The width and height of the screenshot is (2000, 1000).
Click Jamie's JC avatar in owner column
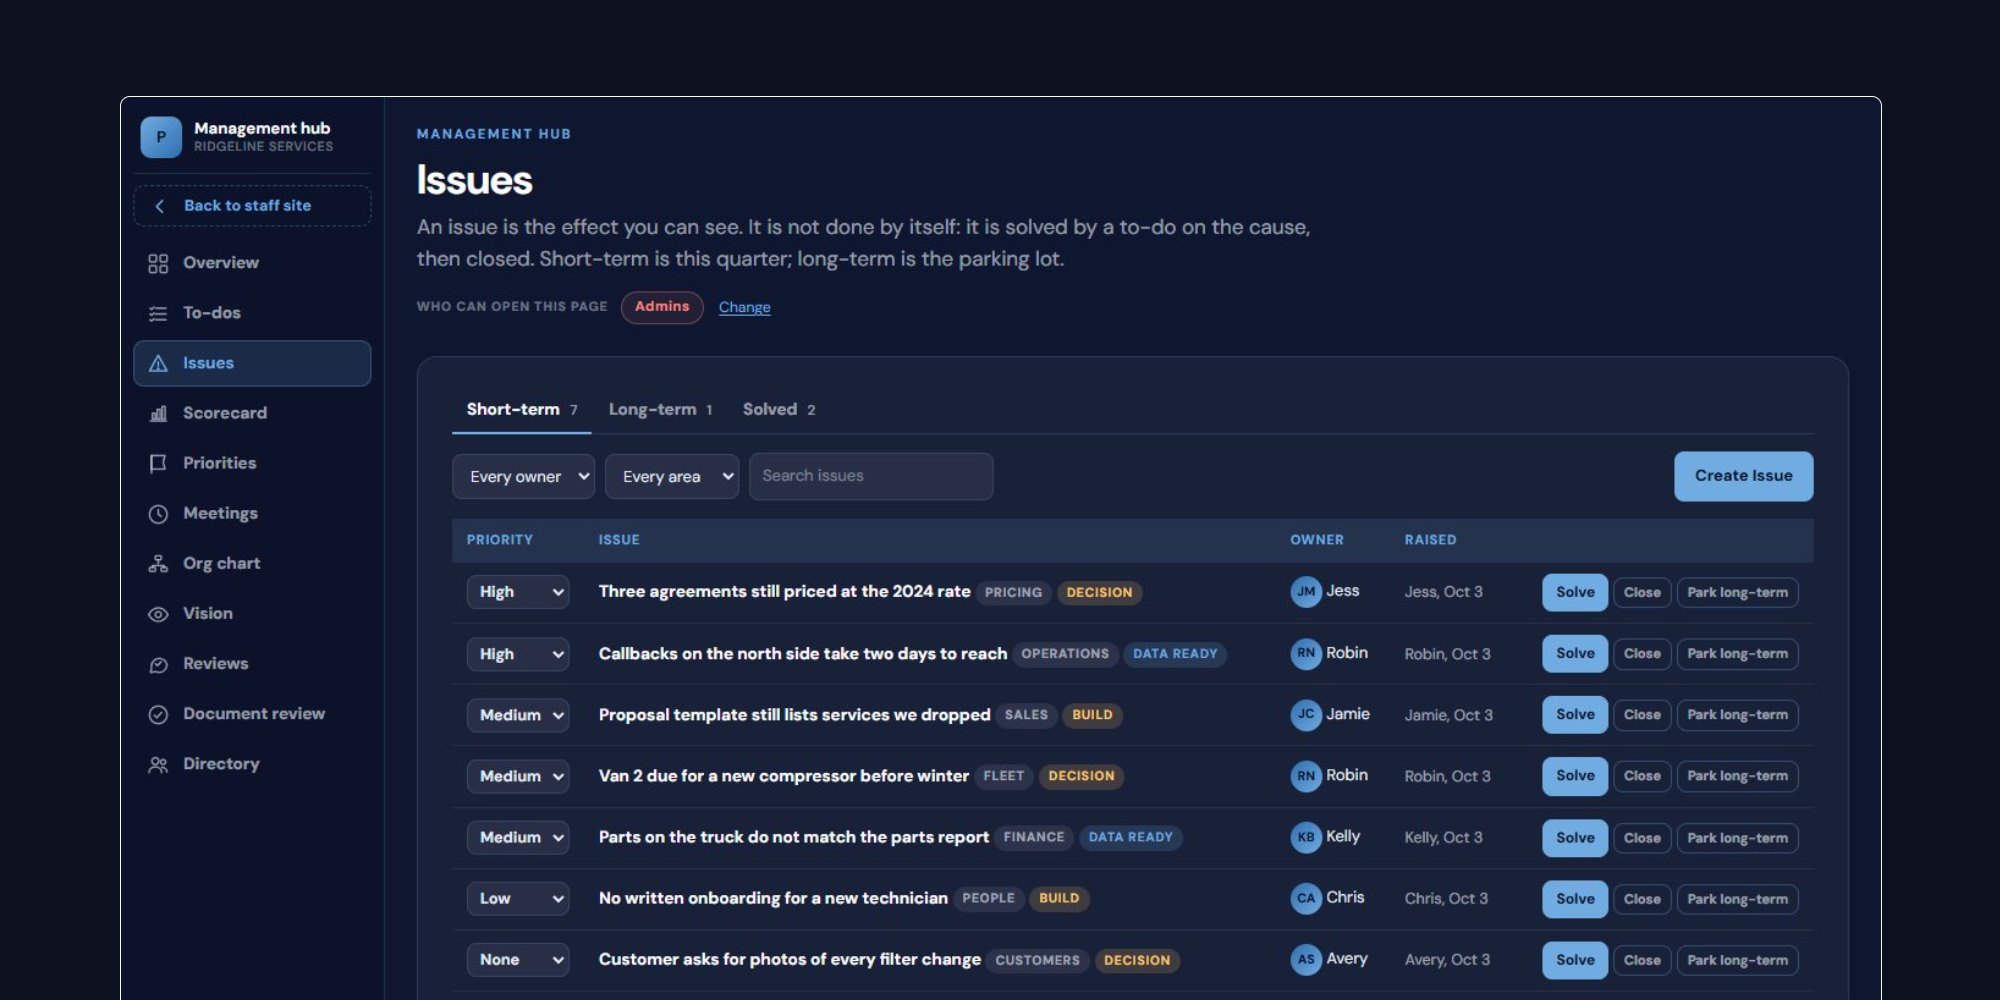pyautogui.click(x=1306, y=714)
